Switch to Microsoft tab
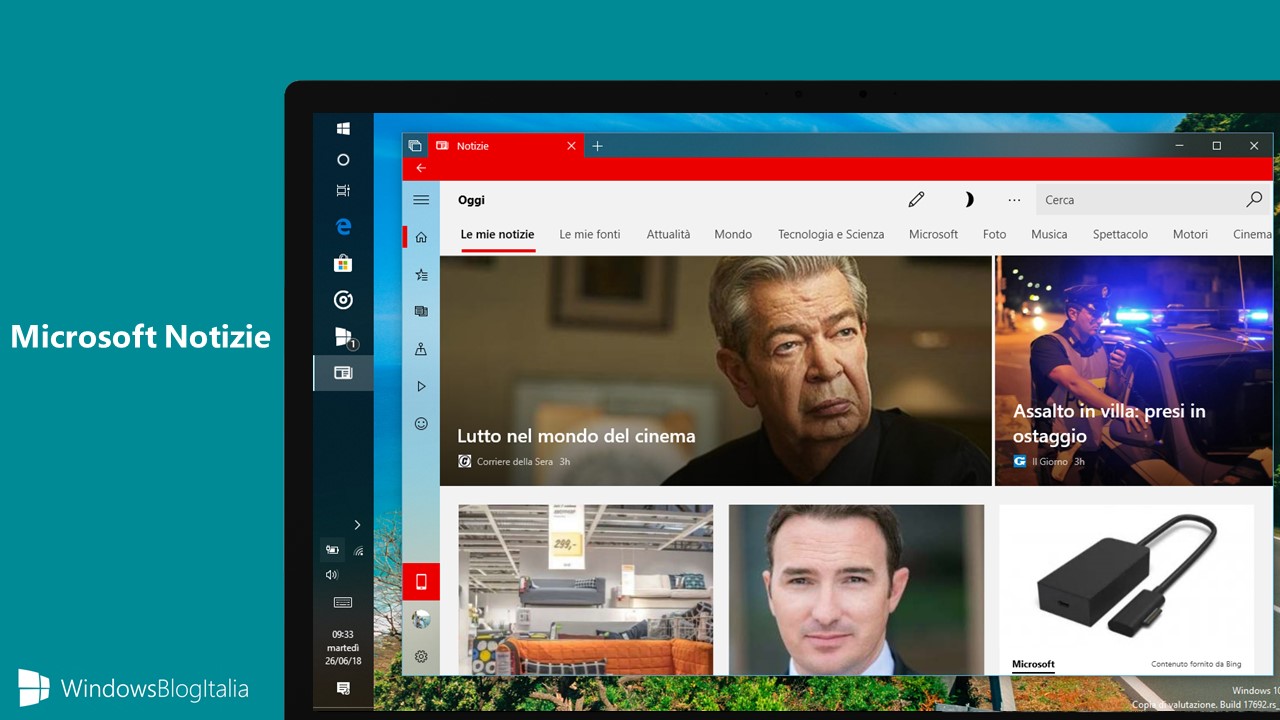The height and width of the screenshot is (720, 1280). [933, 234]
